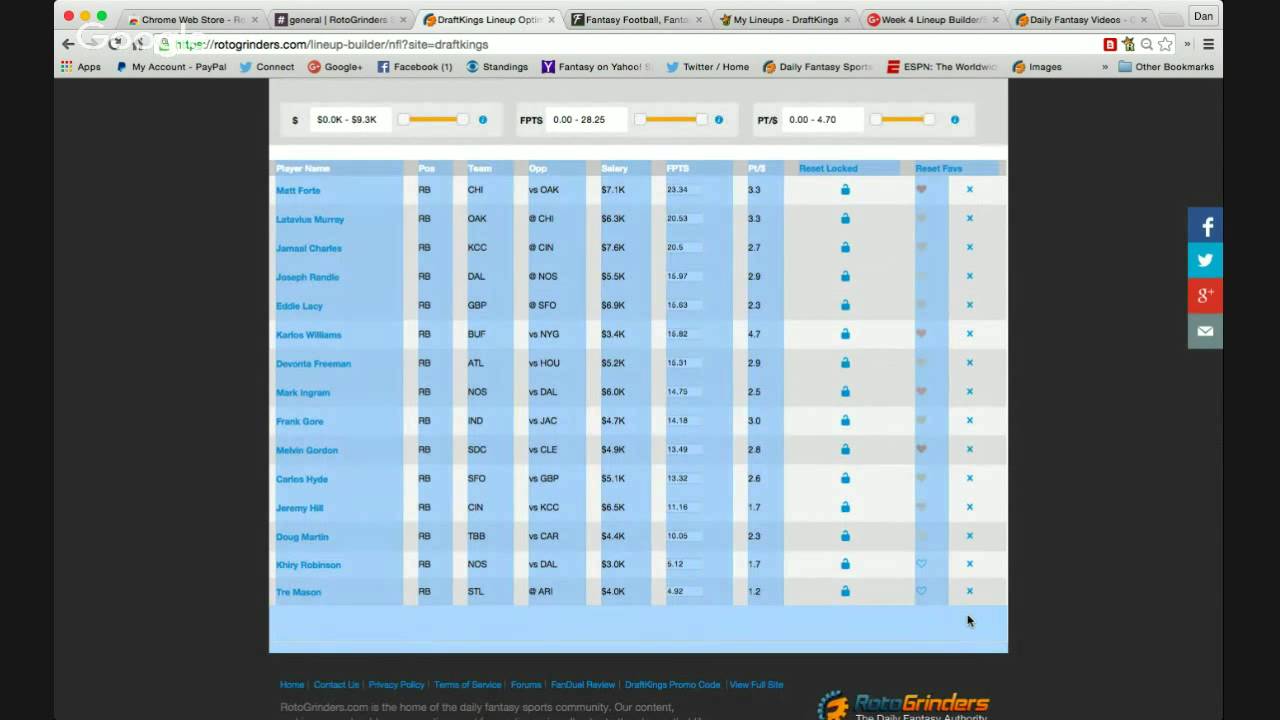Open Devonta Freeman player link
Viewport: 1280px width, 720px height.
[x=313, y=364]
